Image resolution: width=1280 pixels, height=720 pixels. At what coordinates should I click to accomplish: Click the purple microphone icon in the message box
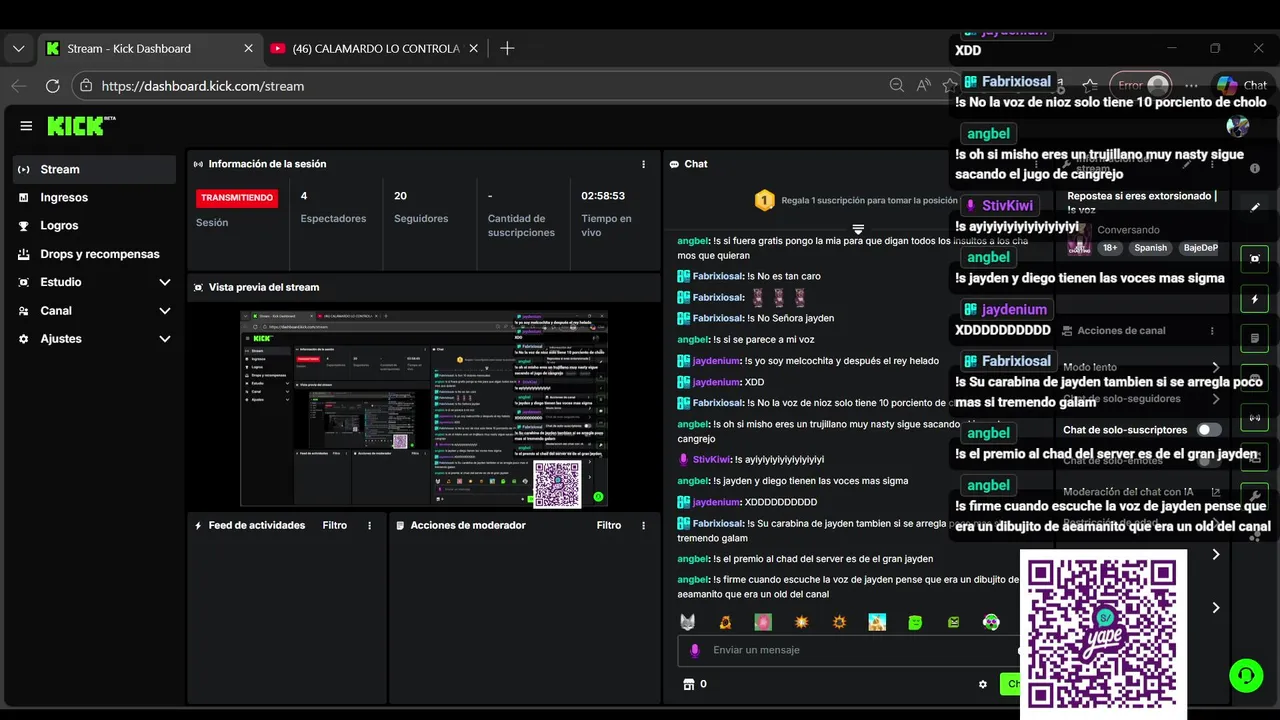click(x=695, y=650)
